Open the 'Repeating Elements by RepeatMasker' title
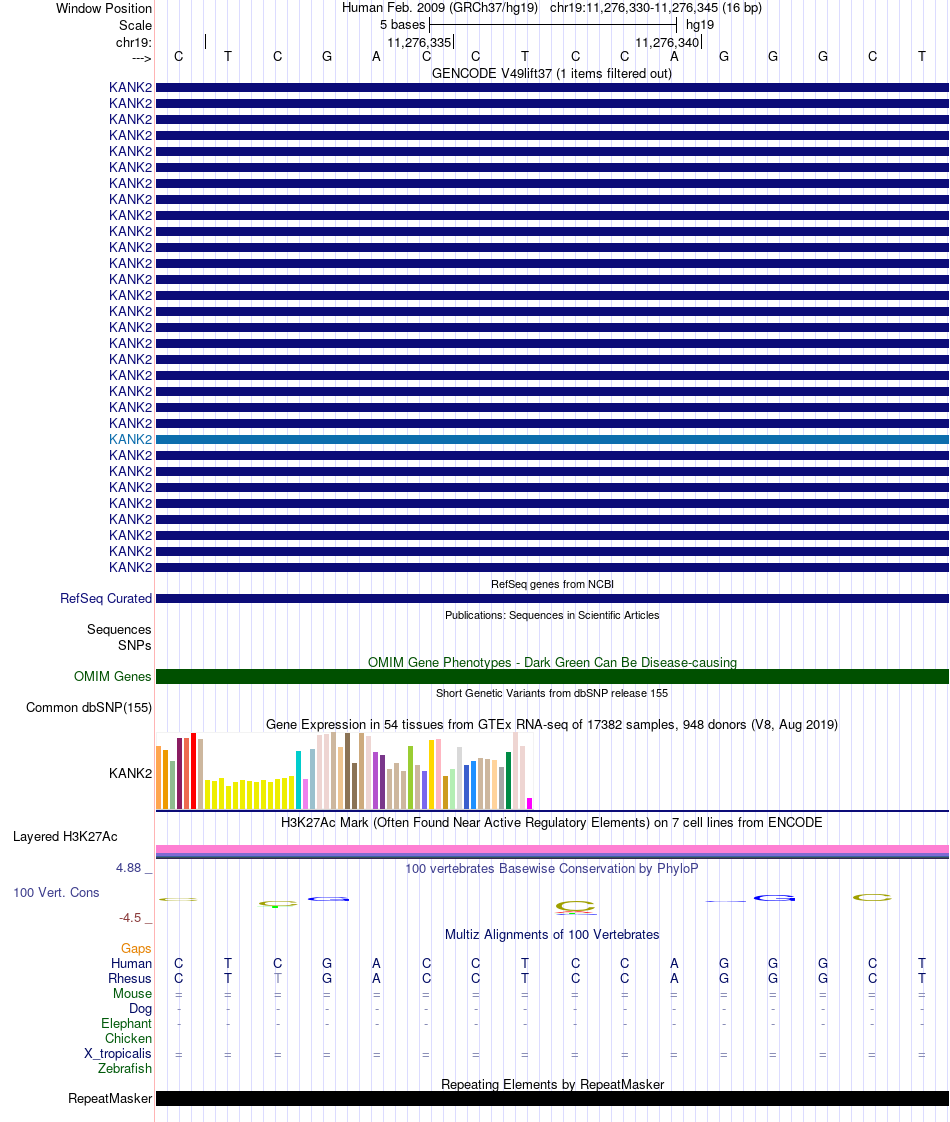 (552, 1084)
